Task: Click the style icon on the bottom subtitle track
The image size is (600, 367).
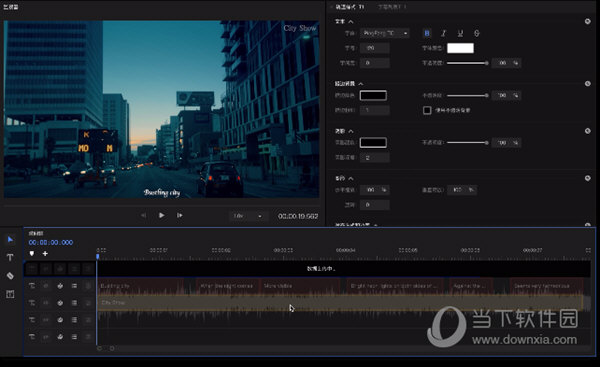Action: click(60, 337)
